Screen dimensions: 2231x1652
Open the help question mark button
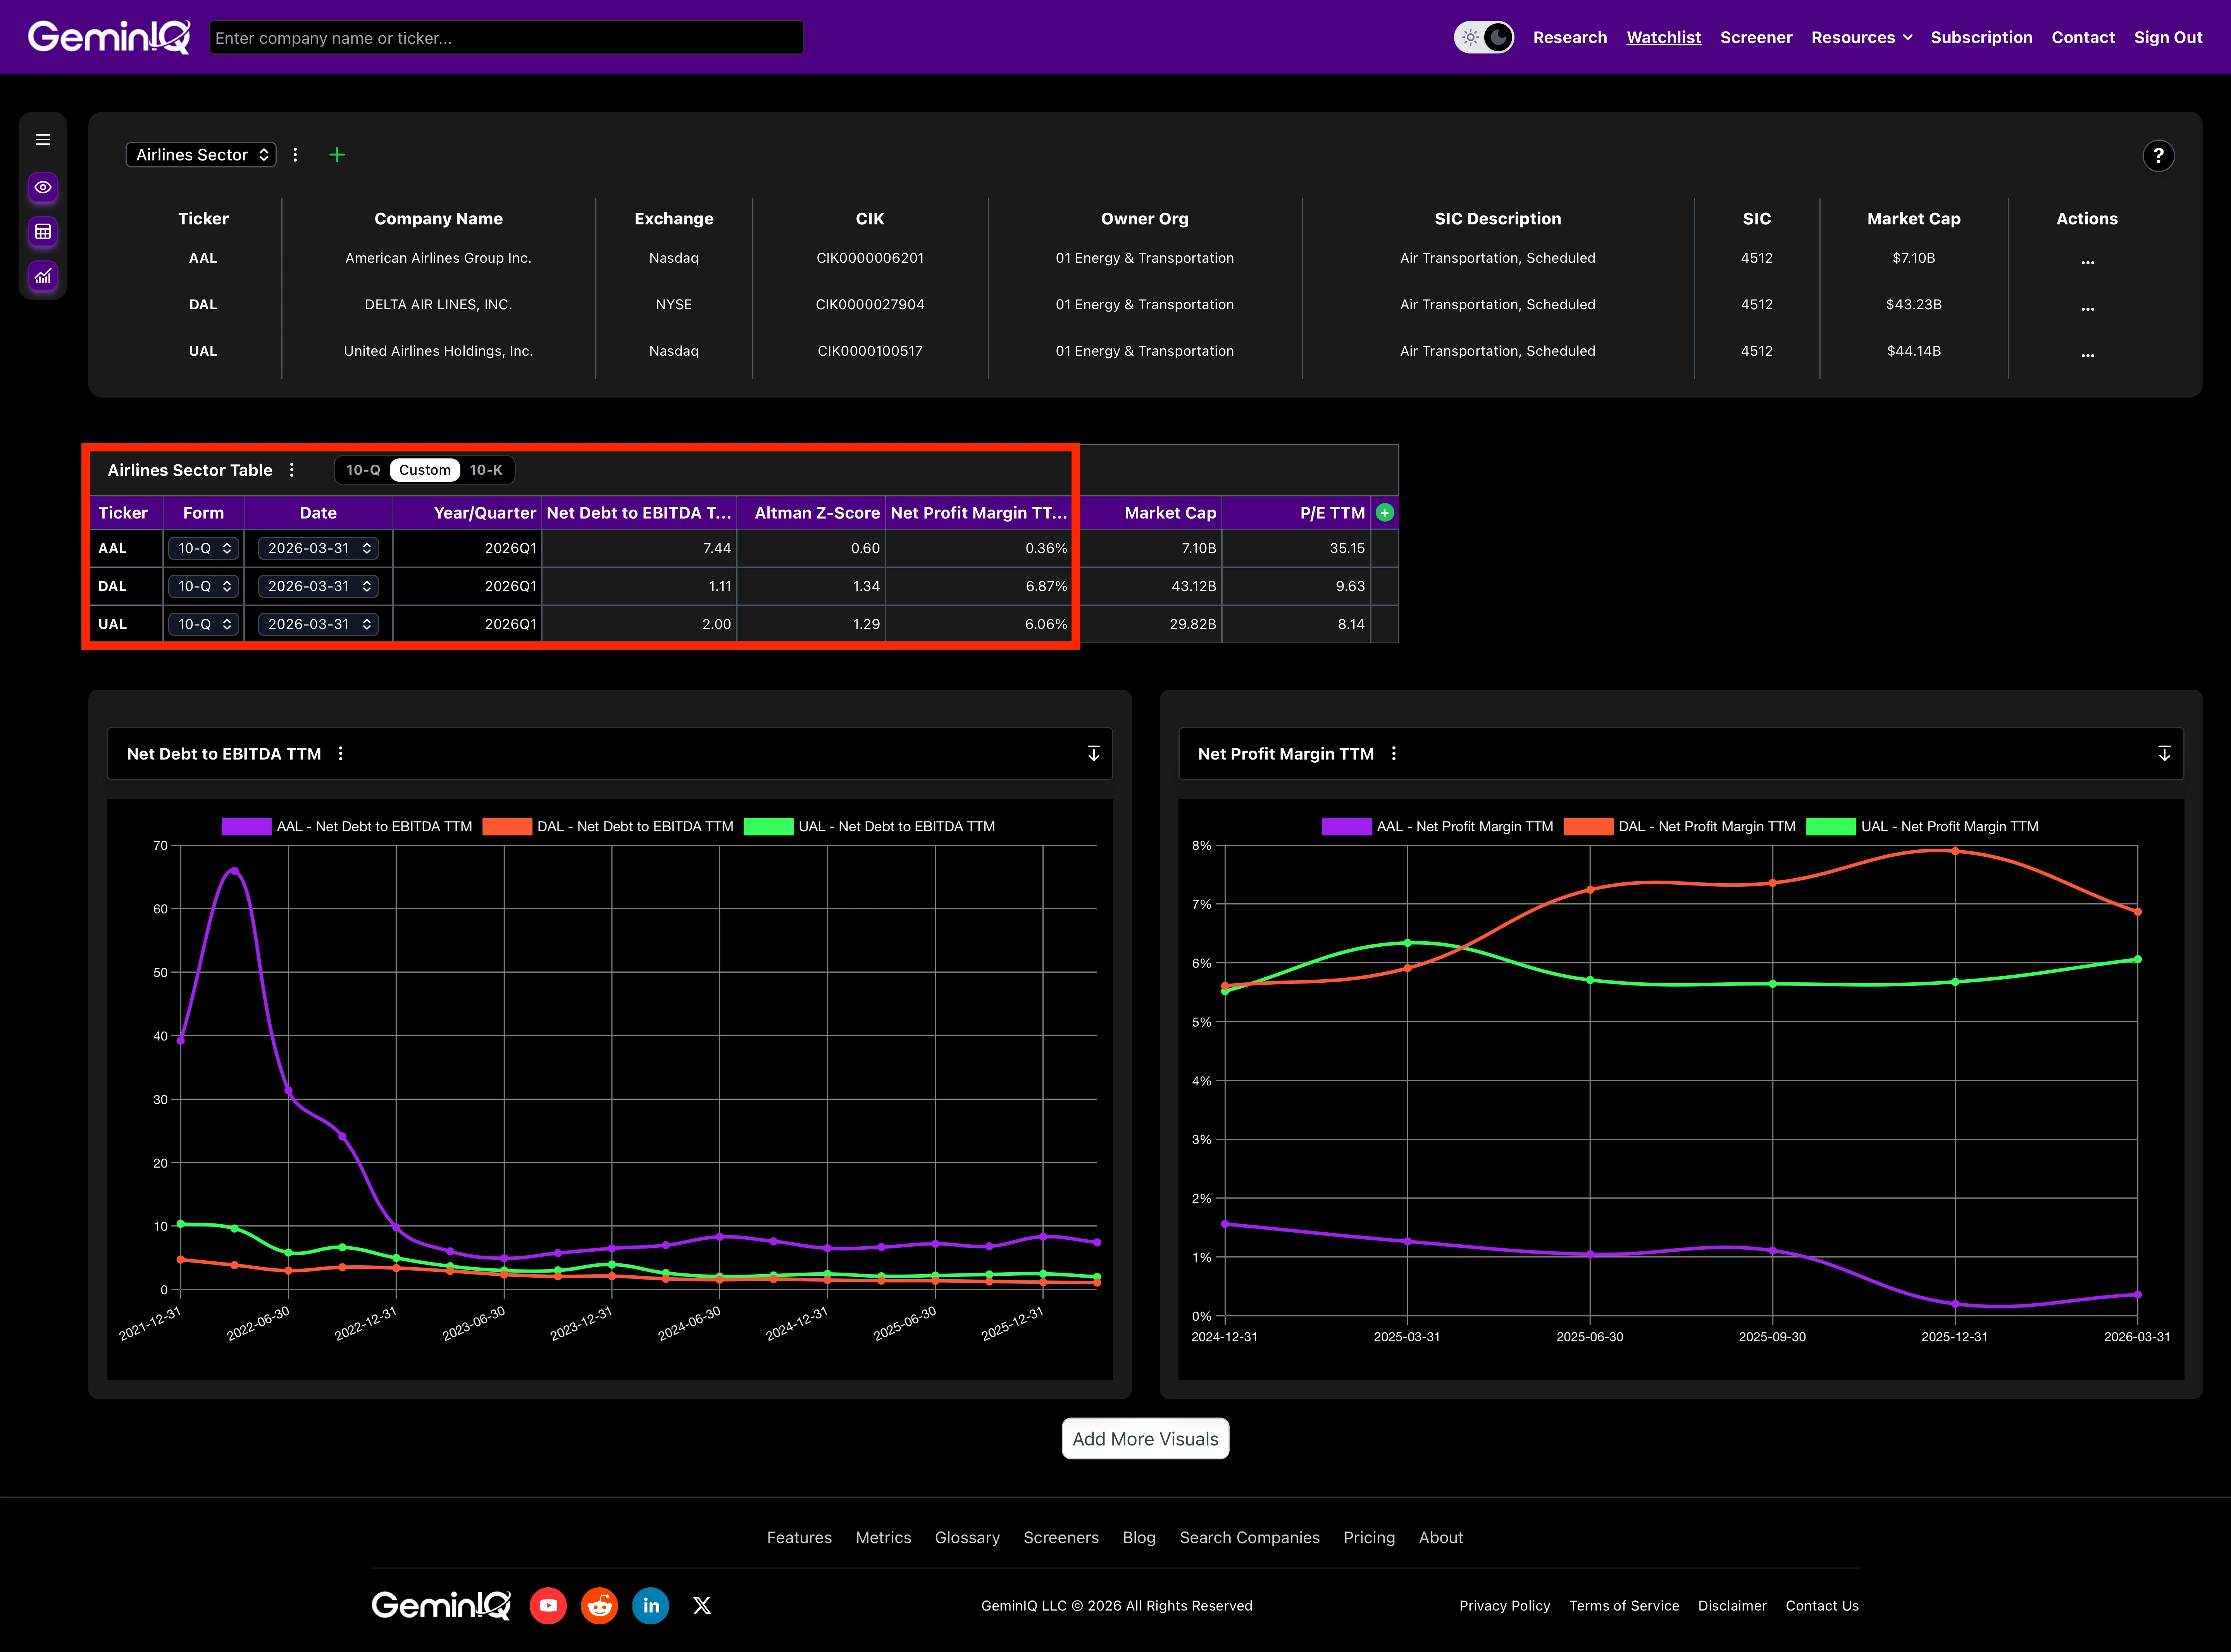2158,156
